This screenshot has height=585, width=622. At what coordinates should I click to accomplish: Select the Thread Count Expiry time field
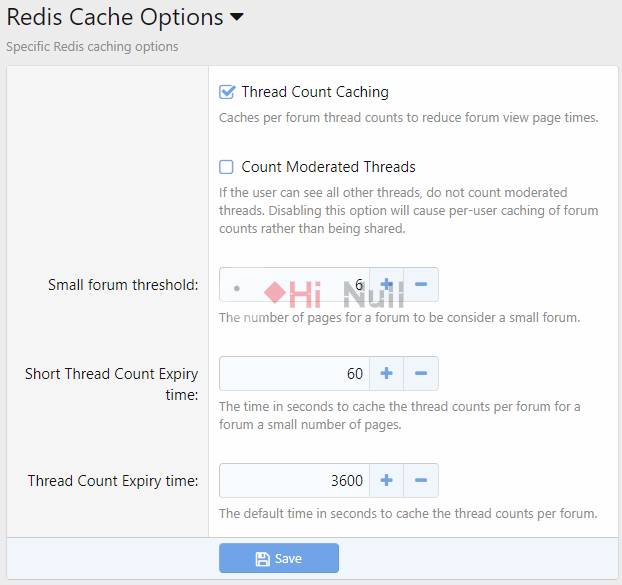294,480
